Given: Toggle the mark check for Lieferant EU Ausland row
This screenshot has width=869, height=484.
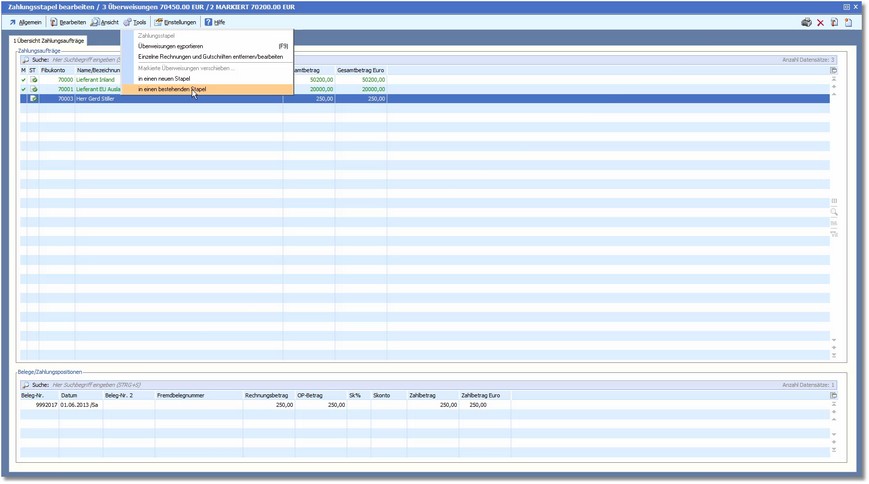Looking at the screenshot, I should tap(23, 89).
